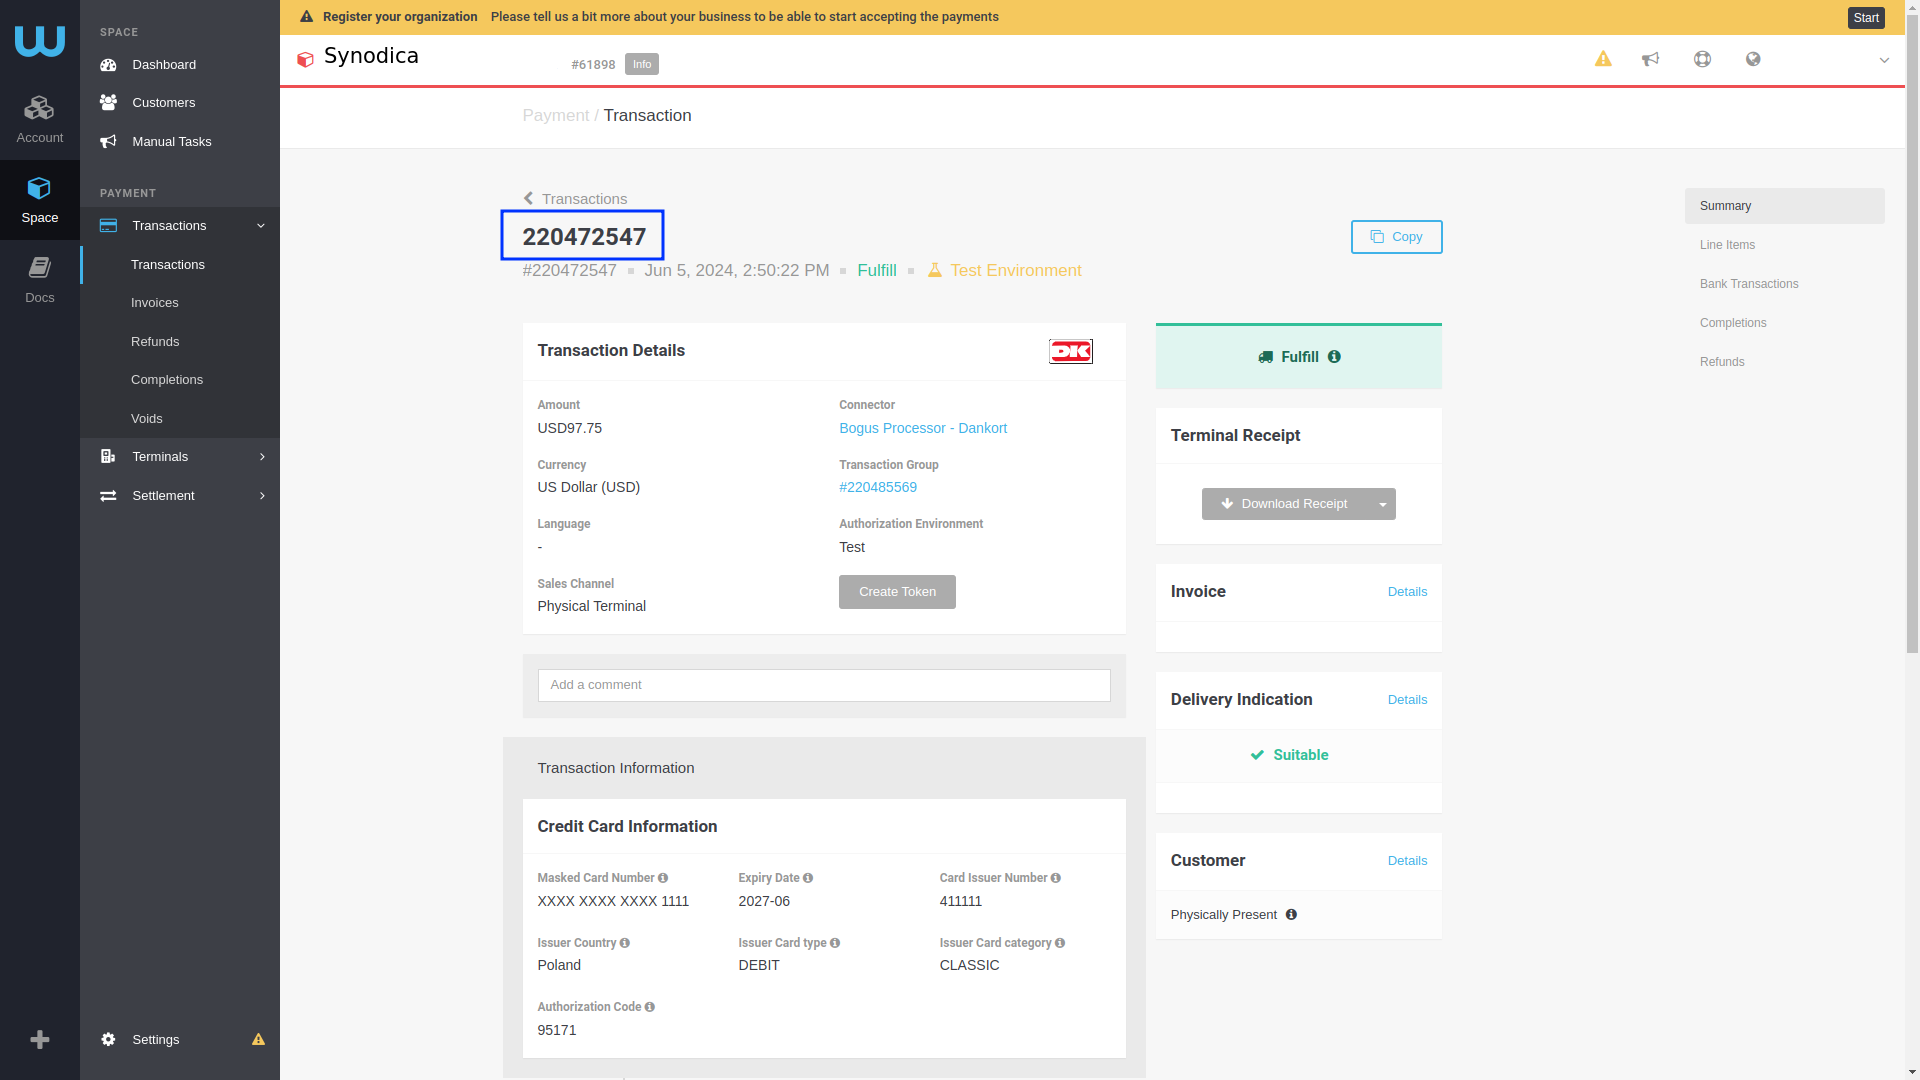The height and width of the screenshot is (1080, 1920).
Task: Focus the Add a comment field
Action: click(x=824, y=685)
